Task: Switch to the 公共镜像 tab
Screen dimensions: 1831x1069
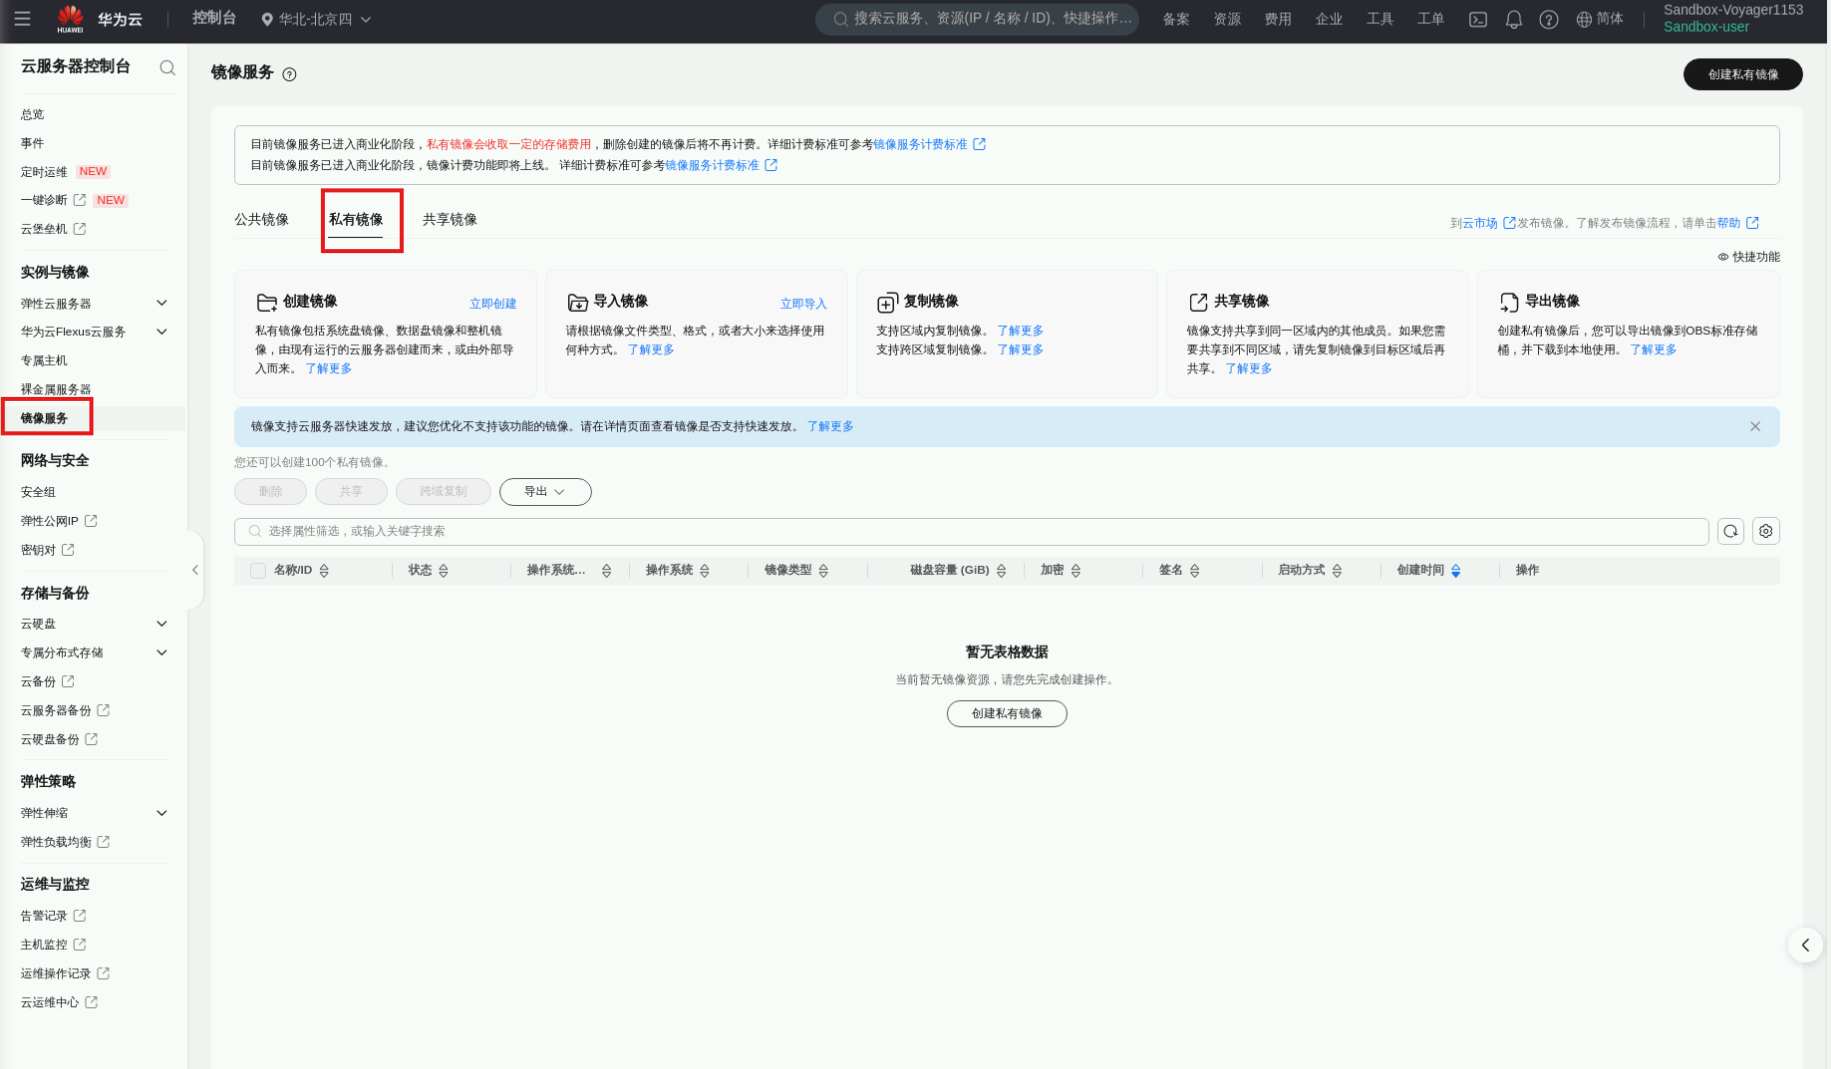Action: pyautogui.click(x=261, y=220)
